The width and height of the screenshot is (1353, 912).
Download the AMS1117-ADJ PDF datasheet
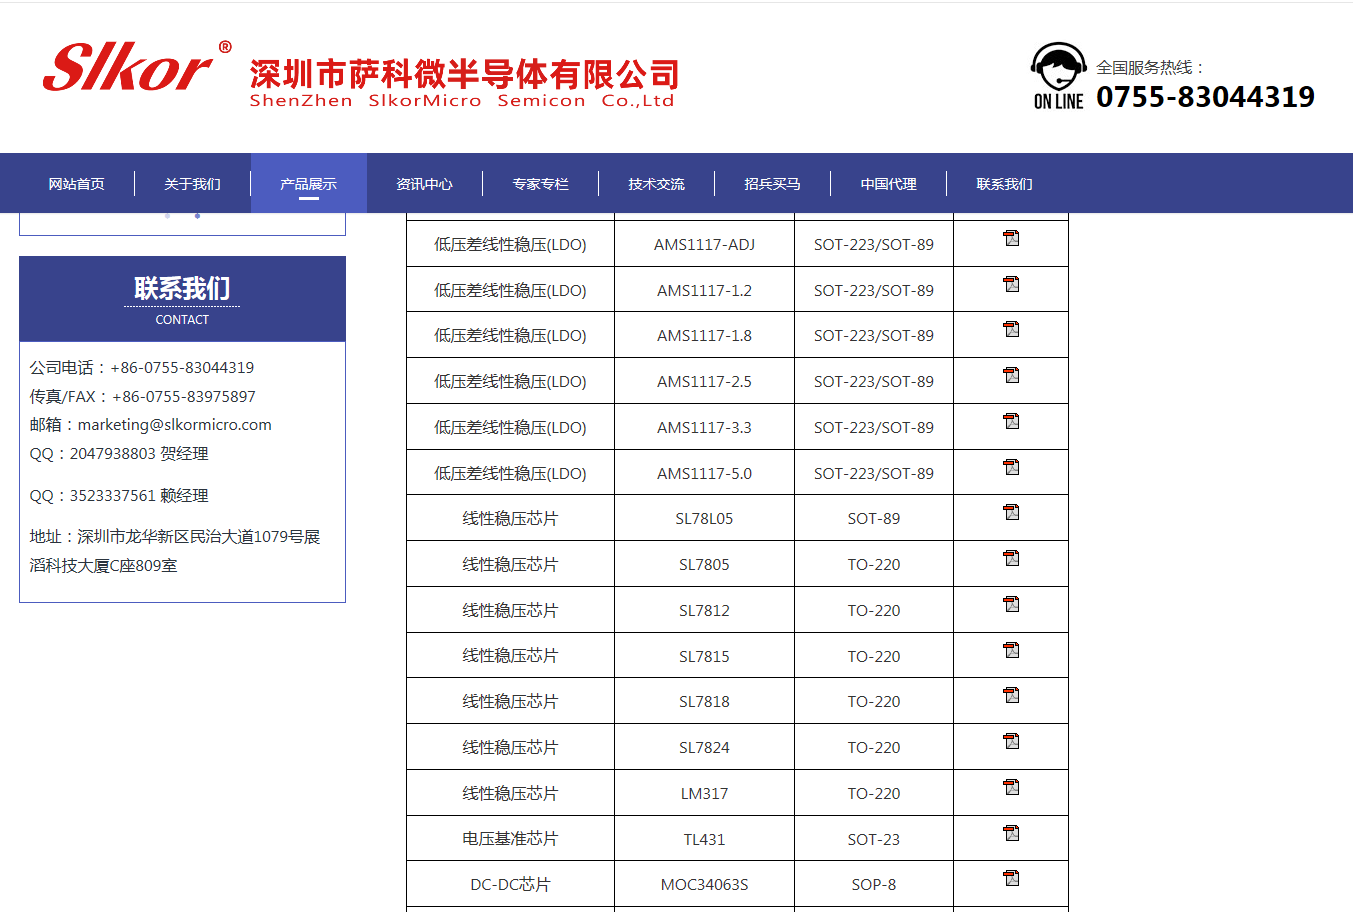pyautogui.click(x=1012, y=238)
